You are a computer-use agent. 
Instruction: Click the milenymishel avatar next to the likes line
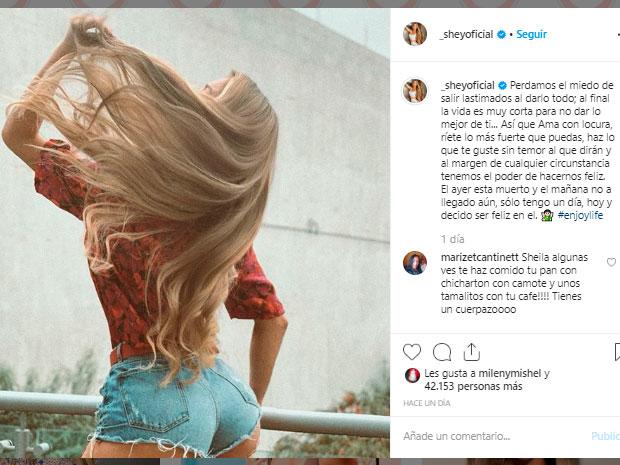tap(412, 375)
